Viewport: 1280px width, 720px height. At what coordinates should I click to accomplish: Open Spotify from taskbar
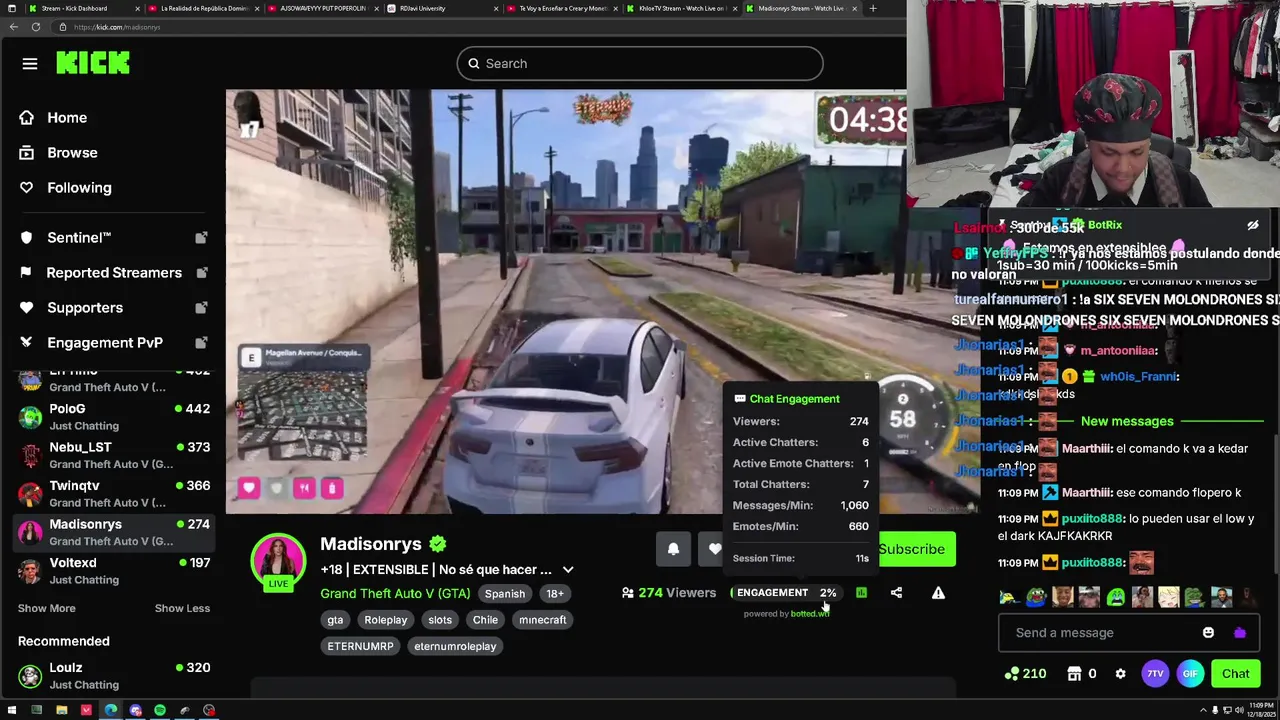coord(160,710)
